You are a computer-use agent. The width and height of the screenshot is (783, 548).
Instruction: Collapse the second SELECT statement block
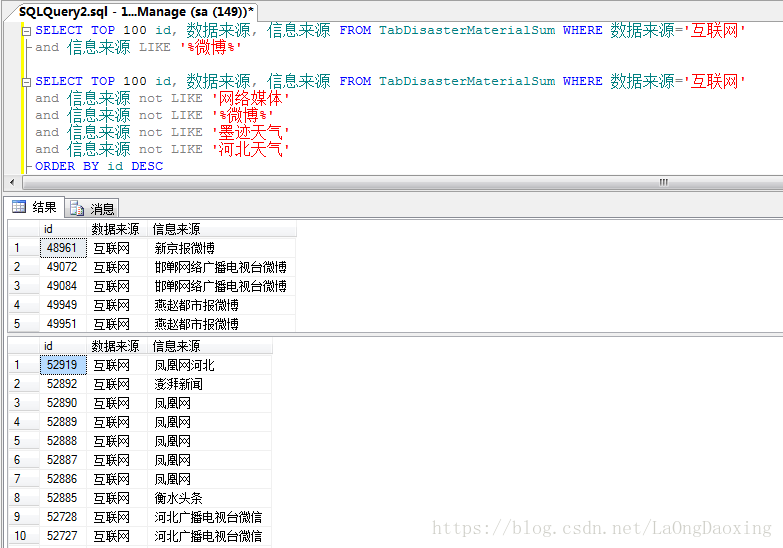click(26, 82)
